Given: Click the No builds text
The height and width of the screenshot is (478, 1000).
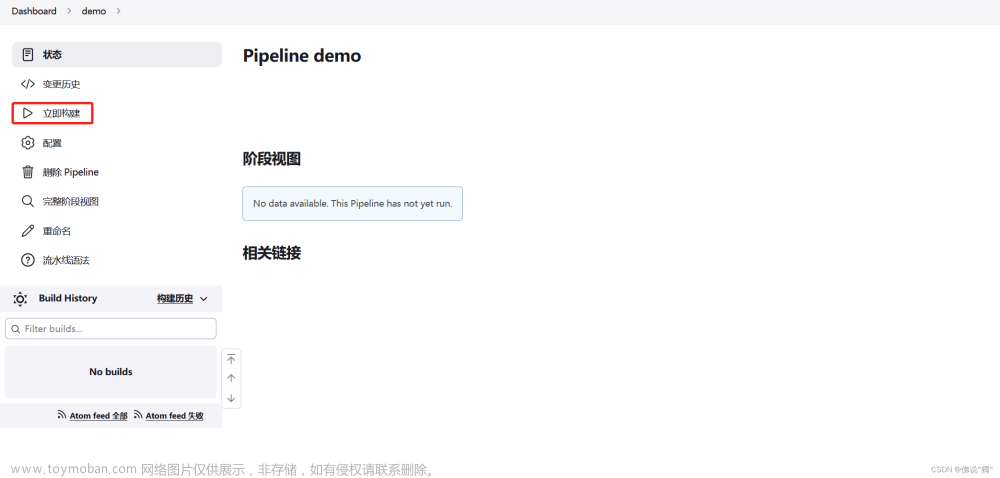Looking at the screenshot, I should [111, 372].
